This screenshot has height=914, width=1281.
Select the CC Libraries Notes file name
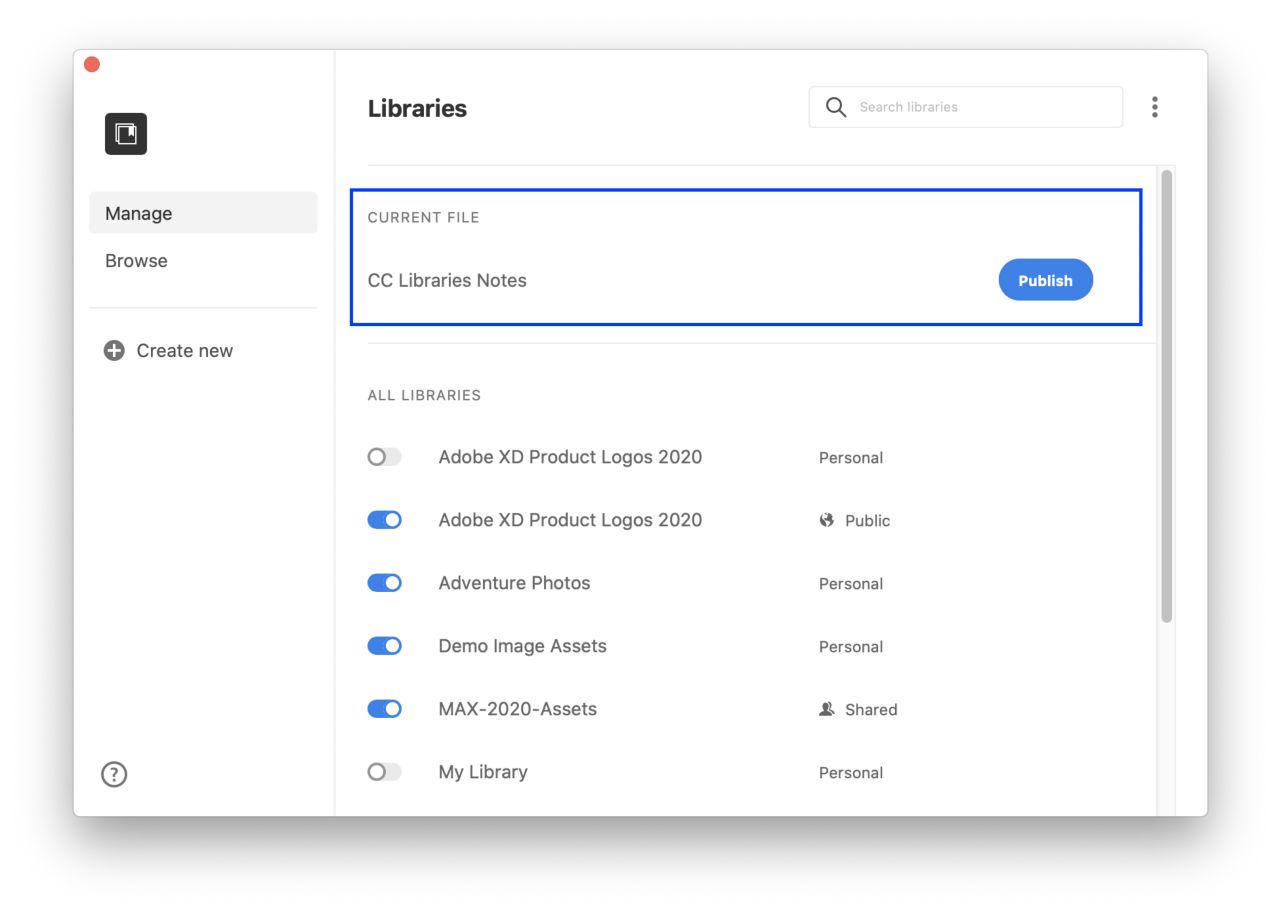[446, 280]
